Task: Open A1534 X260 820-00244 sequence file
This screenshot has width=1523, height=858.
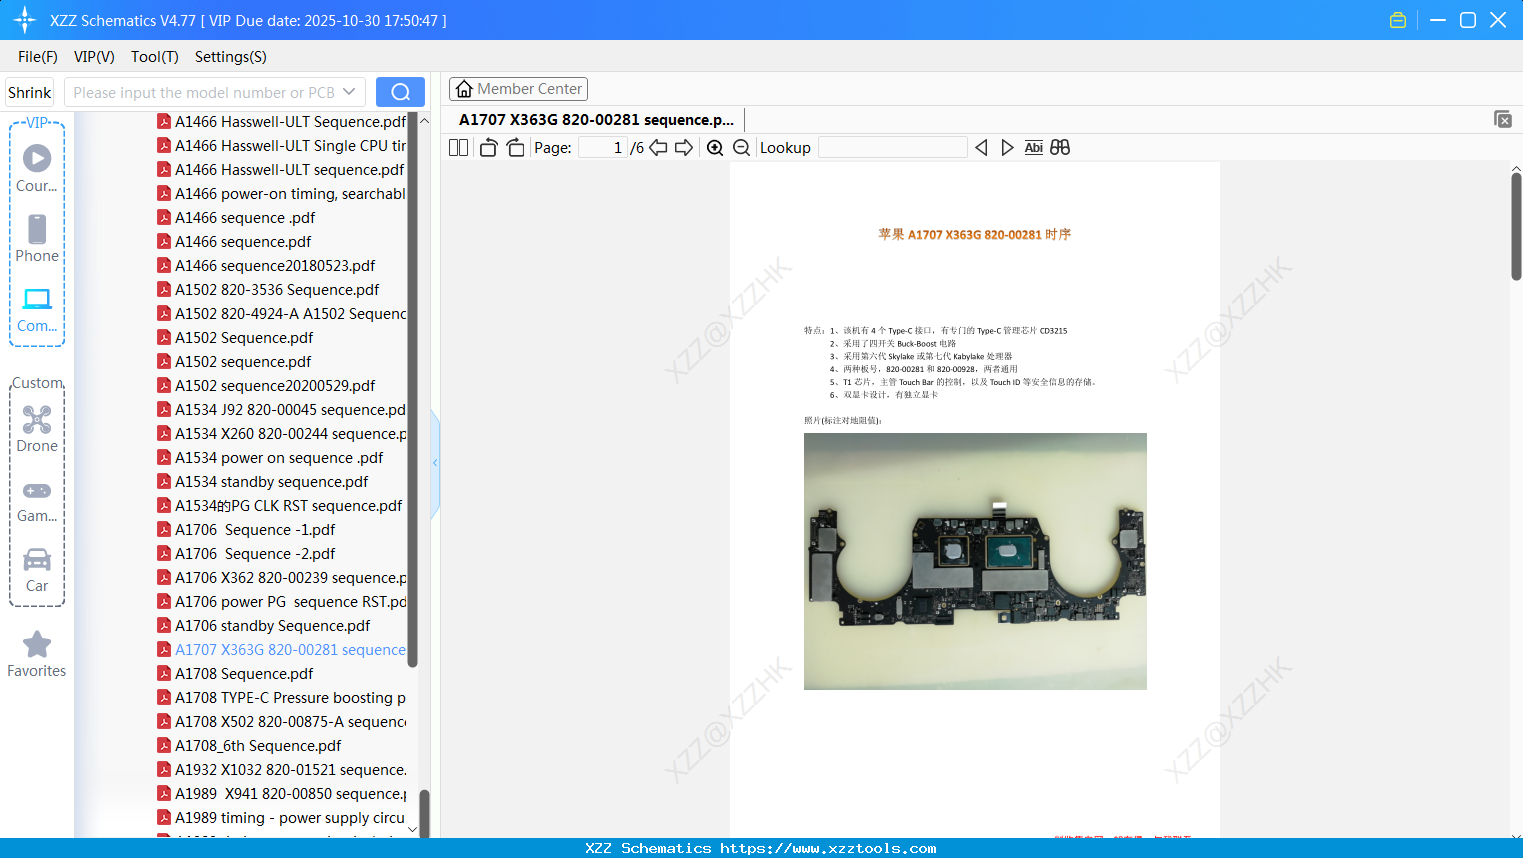Action: (x=282, y=434)
